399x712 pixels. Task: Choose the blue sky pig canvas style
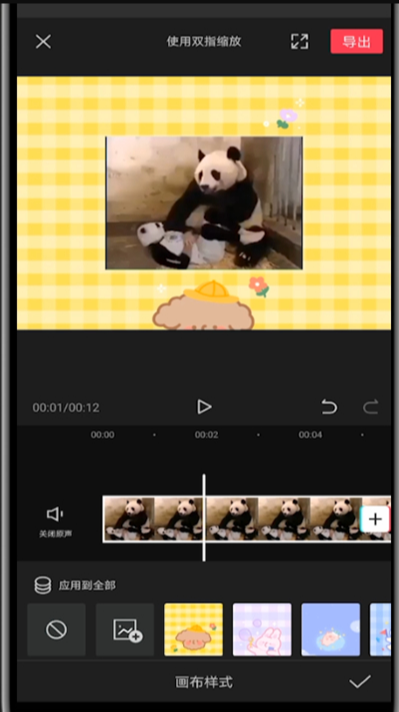(330, 630)
